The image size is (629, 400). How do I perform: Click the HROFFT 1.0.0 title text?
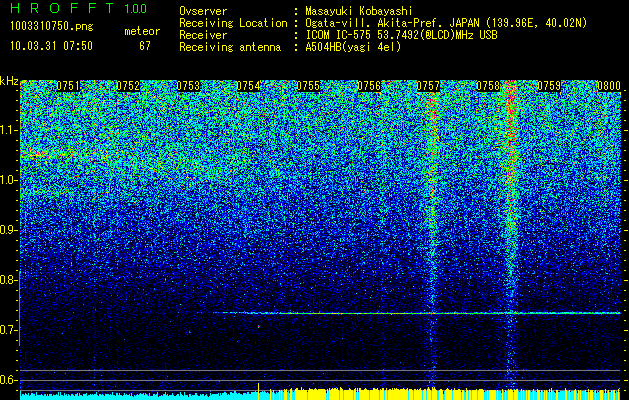[x=78, y=8]
